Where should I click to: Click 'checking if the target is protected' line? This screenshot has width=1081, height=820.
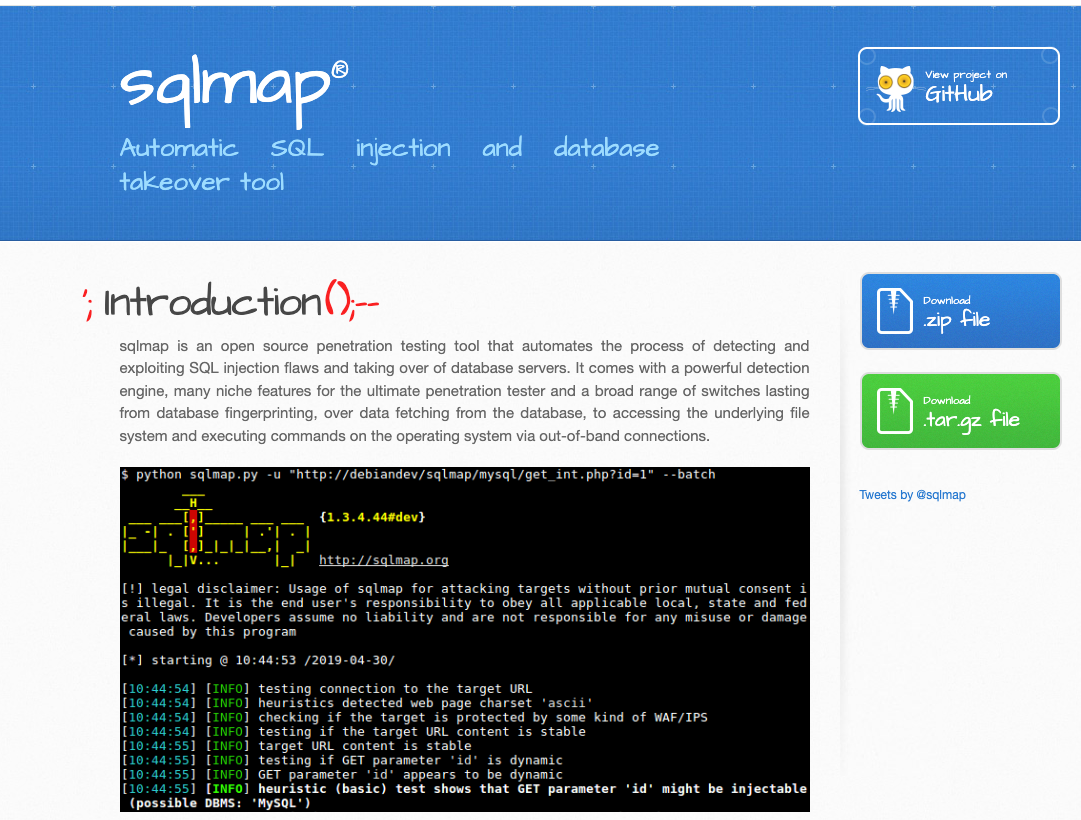tap(414, 717)
